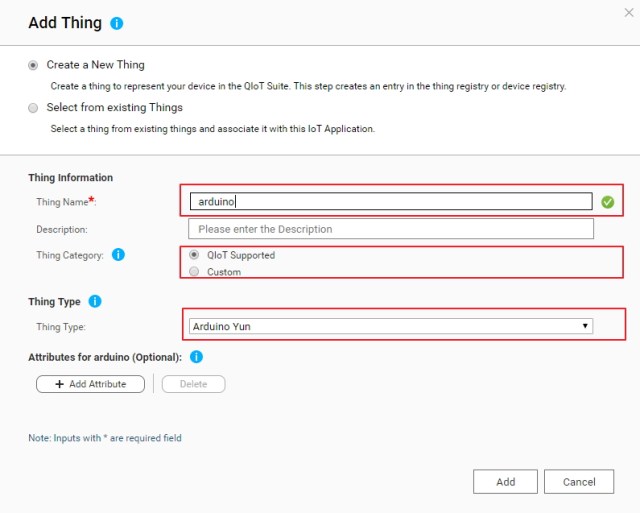Open the Thing Type dropdown showing Arduino Yun

coord(391,326)
